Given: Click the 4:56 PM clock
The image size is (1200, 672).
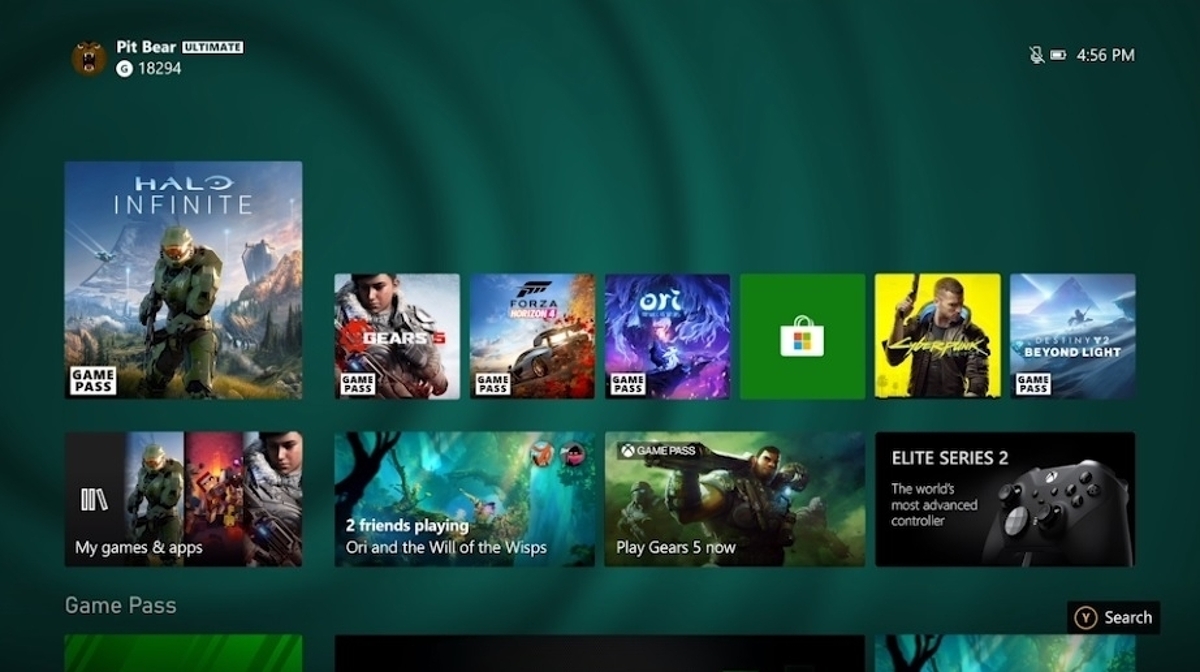Looking at the screenshot, I should pyautogui.click(x=1105, y=55).
